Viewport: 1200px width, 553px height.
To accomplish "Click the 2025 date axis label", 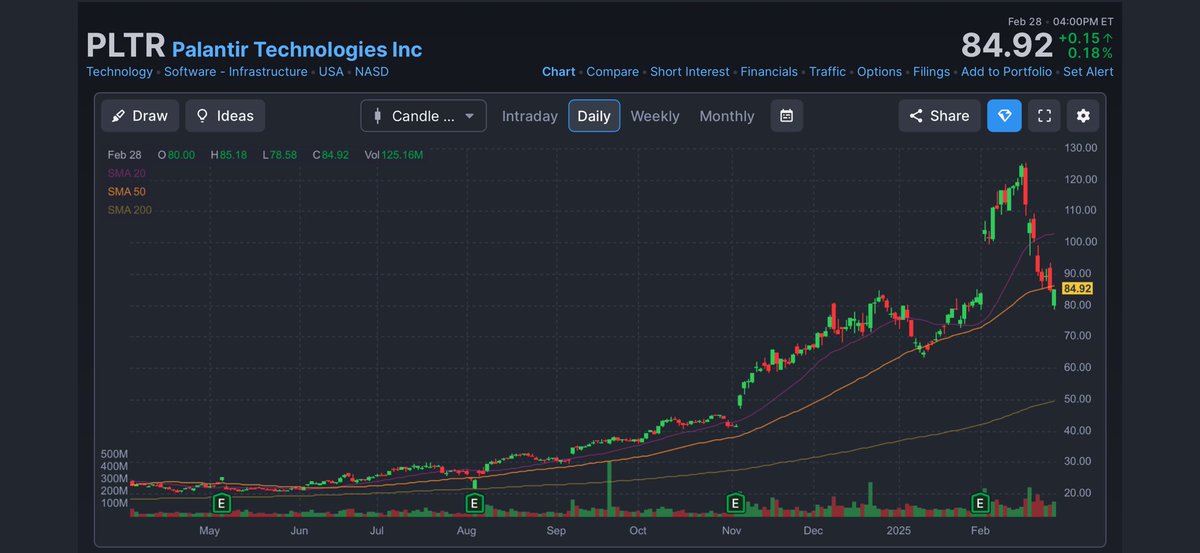I will [897, 531].
